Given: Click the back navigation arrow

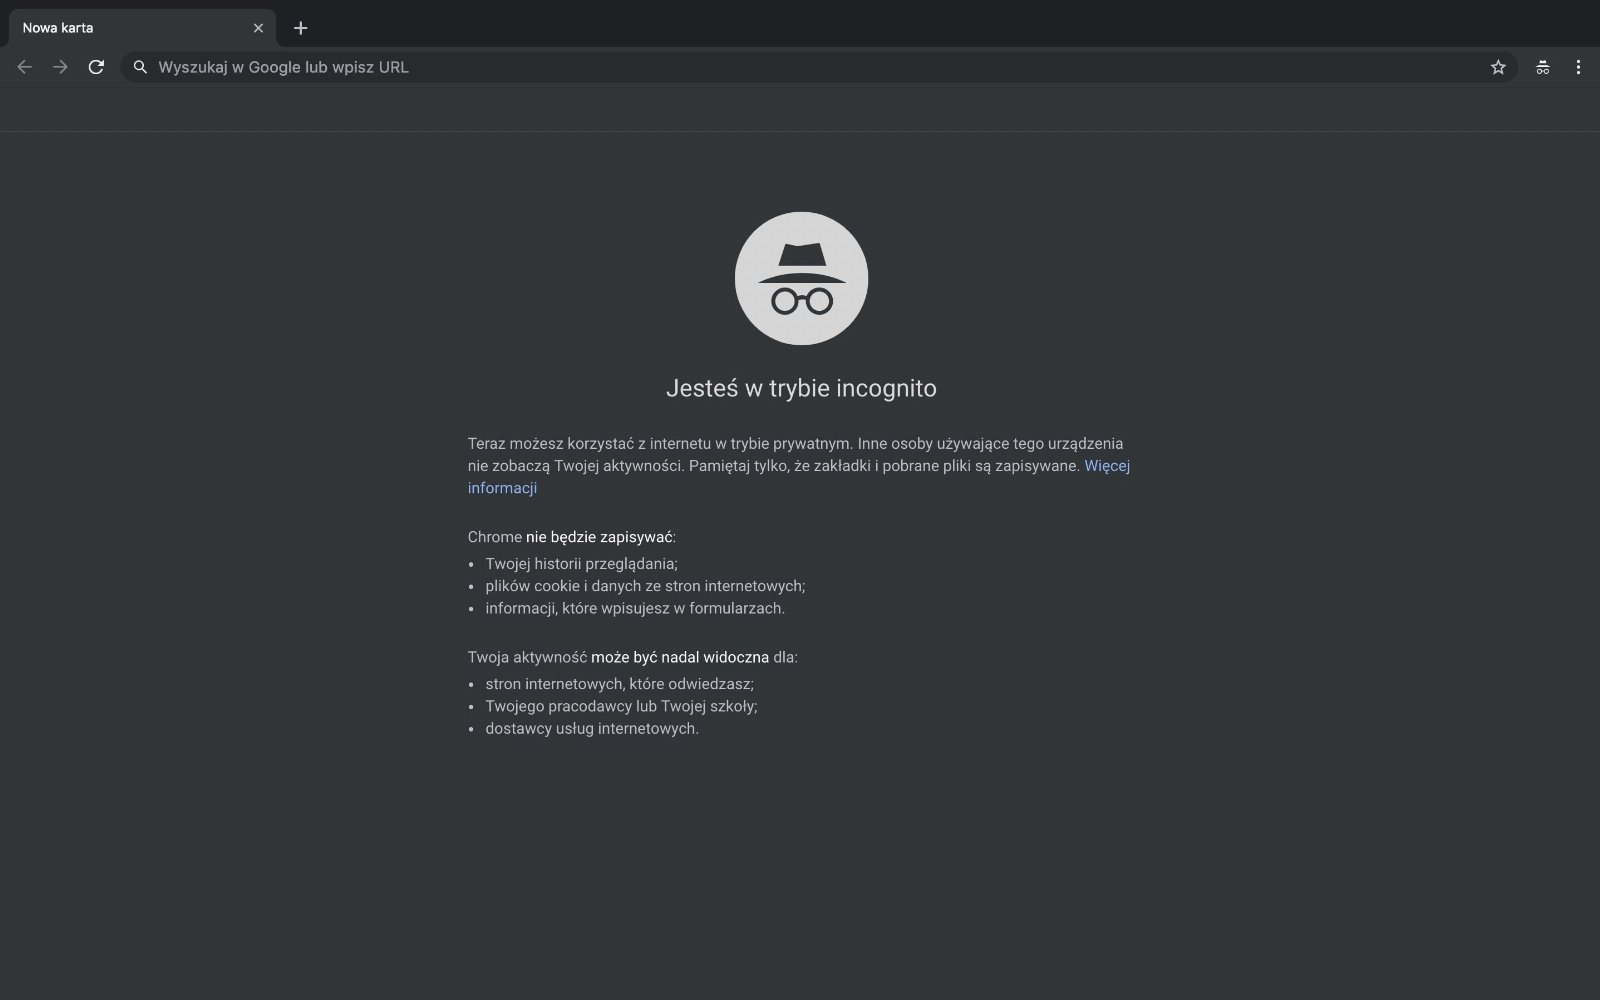Looking at the screenshot, I should pos(25,67).
